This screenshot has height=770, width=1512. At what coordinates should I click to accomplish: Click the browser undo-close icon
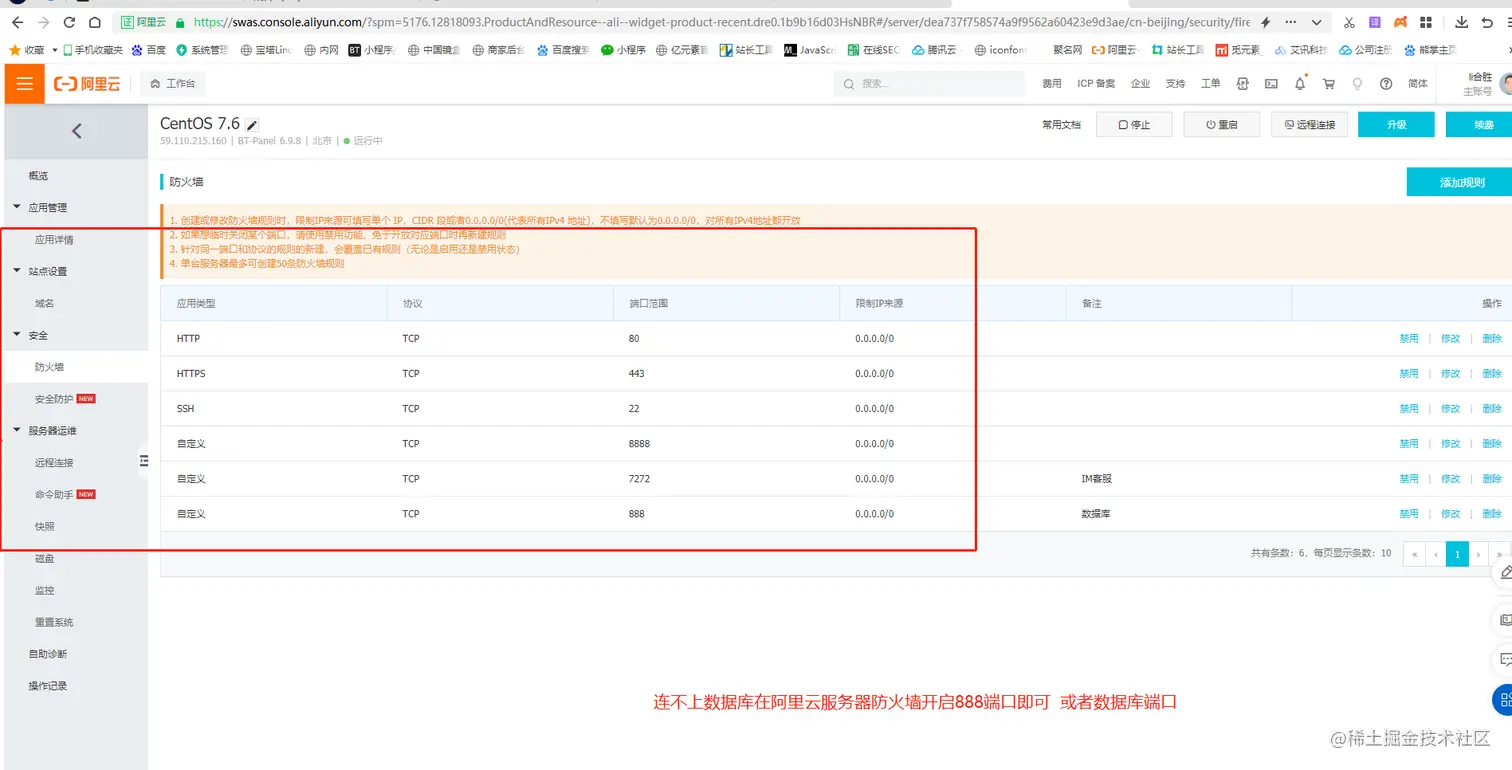pyautogui.click(x=1488, y=22)
